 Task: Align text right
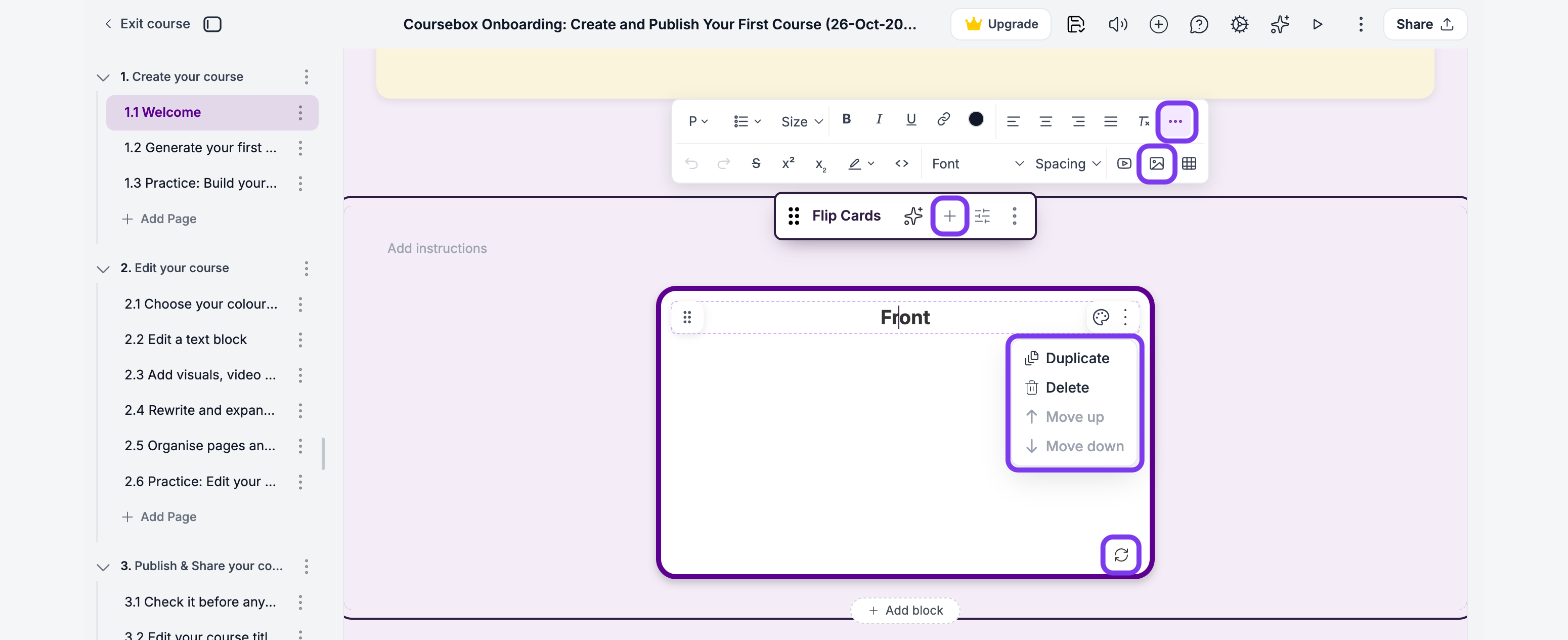[1078, 121]
